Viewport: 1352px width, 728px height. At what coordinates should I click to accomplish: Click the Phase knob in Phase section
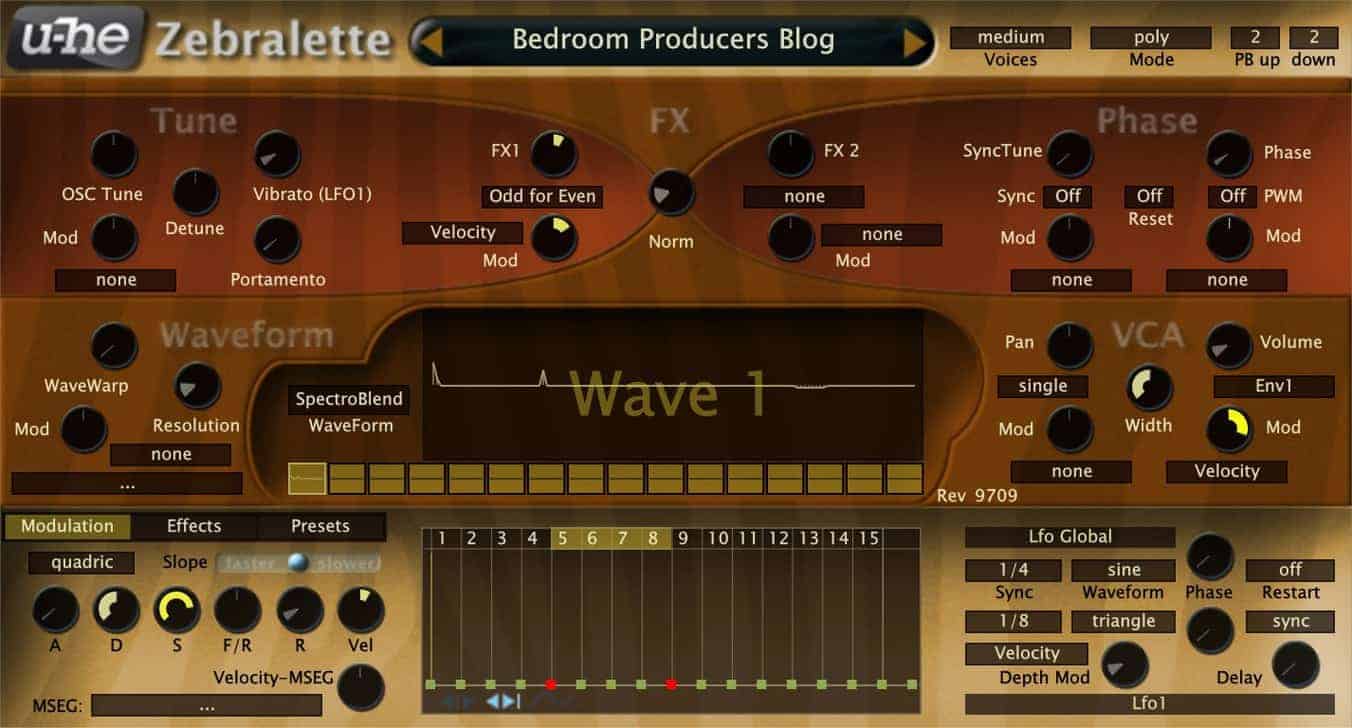[x=1229, y=153]
